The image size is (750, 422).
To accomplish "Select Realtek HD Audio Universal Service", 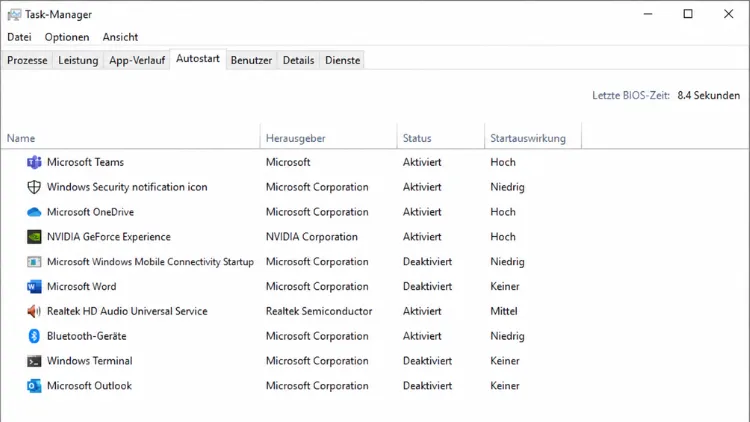I will click(x=127, y=311).
